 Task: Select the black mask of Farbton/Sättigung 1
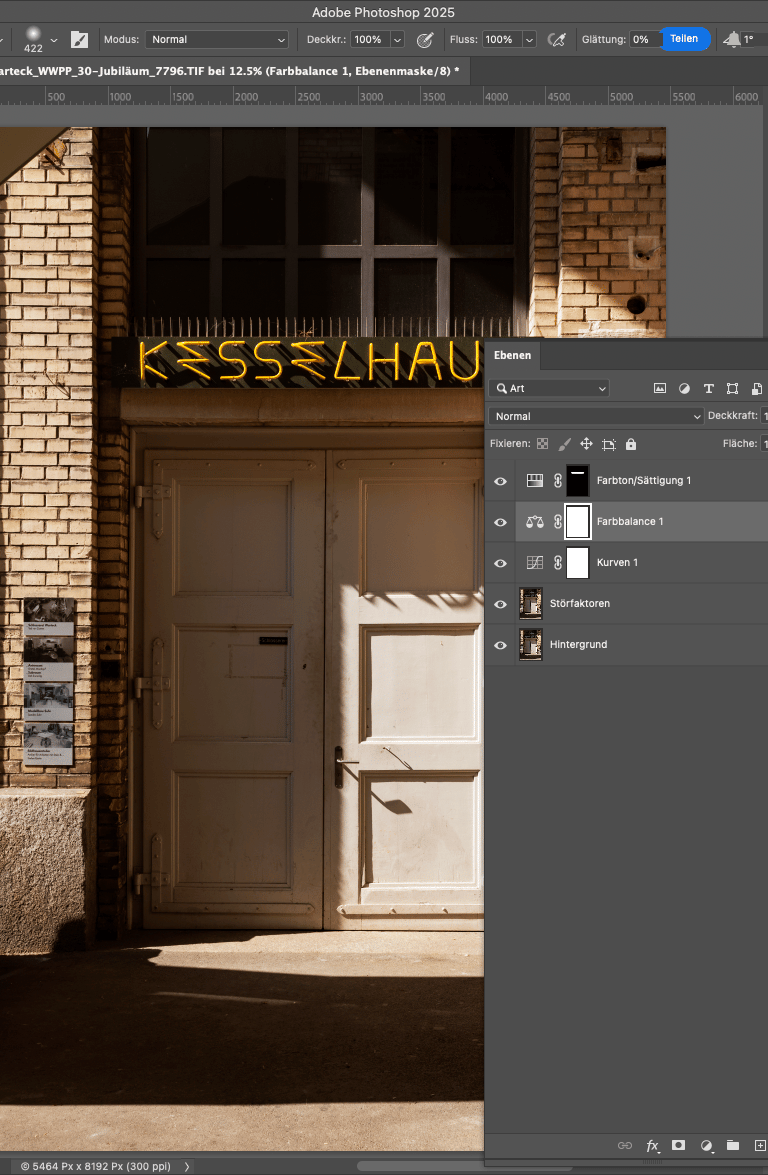tap(578, 480)
